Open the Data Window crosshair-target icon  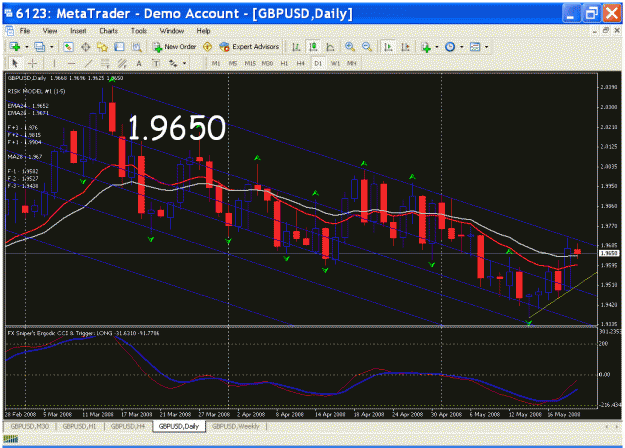tap(85, 47)
